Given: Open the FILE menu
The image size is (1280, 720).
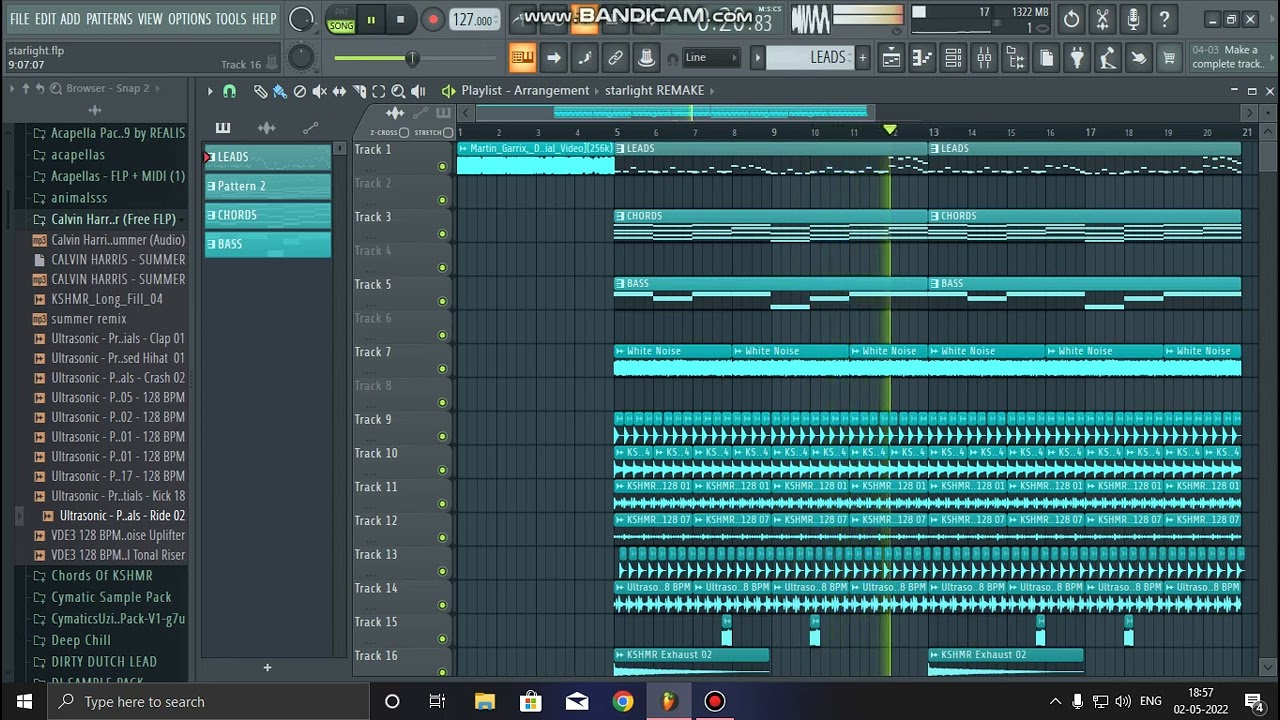Looking at the screenshot, I should tap(19, 19).
